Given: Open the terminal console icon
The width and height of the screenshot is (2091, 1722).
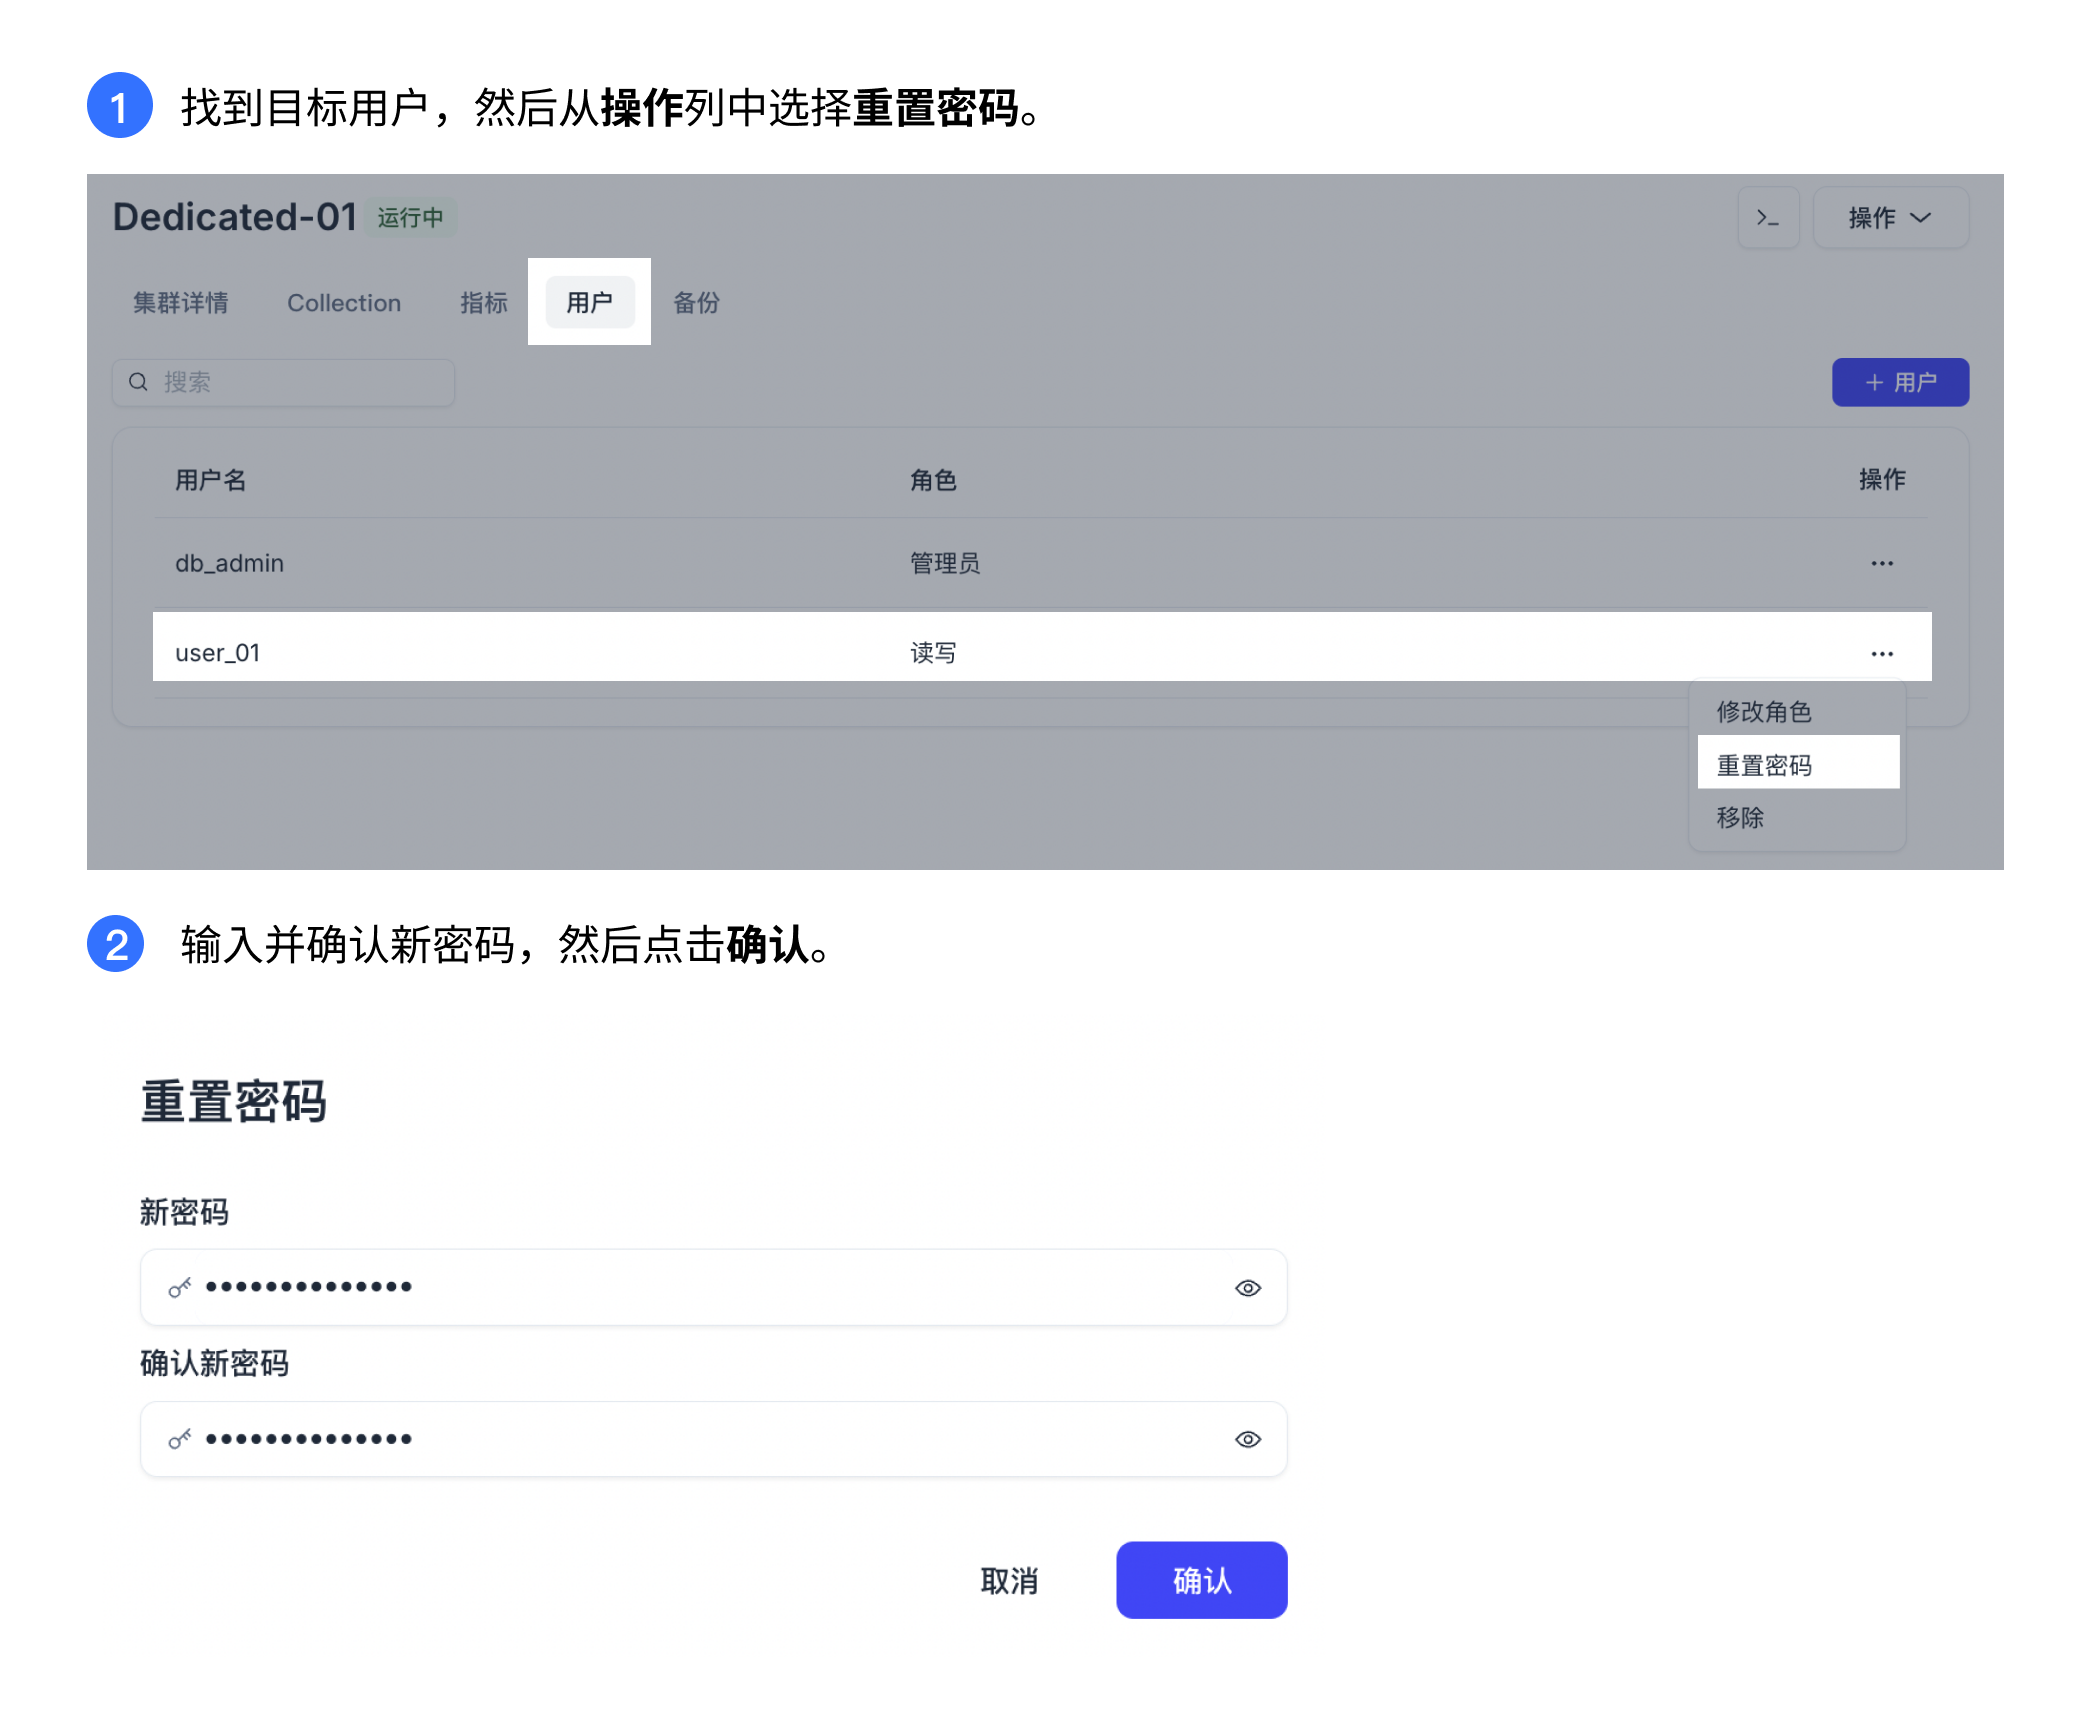Looking at the screenshot, I should point(1769,217).
